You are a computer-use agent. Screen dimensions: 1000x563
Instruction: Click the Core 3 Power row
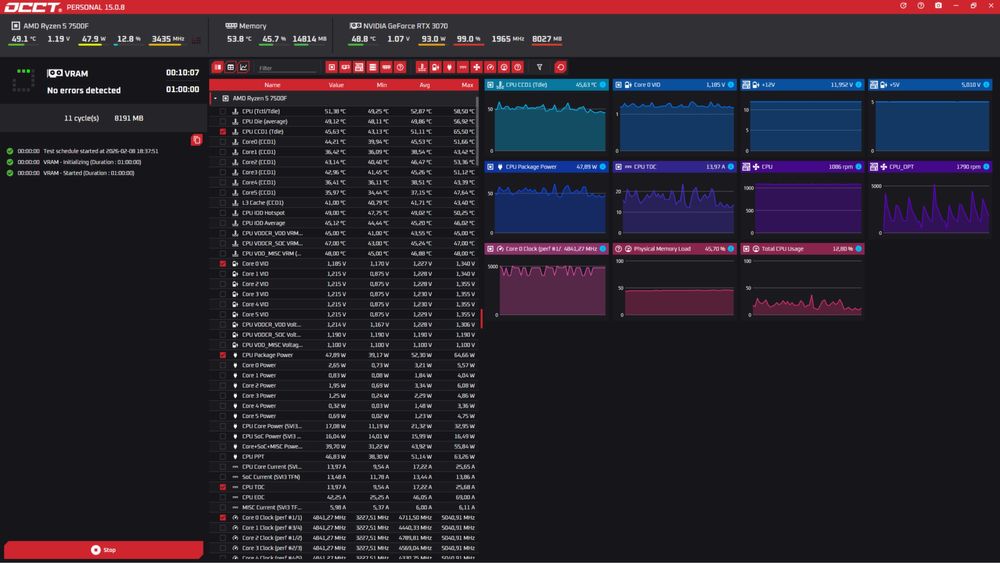pyautogui.click(x=343, y=396)
